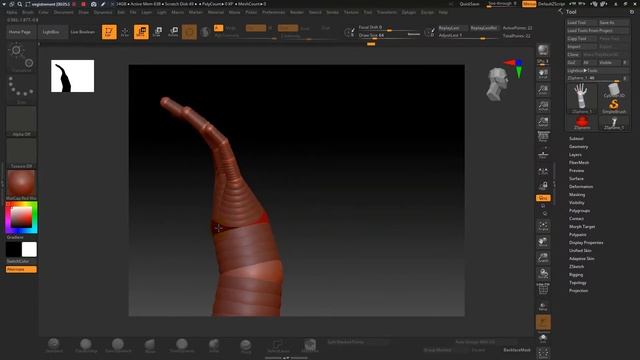
Task: Toggle PolyF line fill display
Action: click(543, 289)
